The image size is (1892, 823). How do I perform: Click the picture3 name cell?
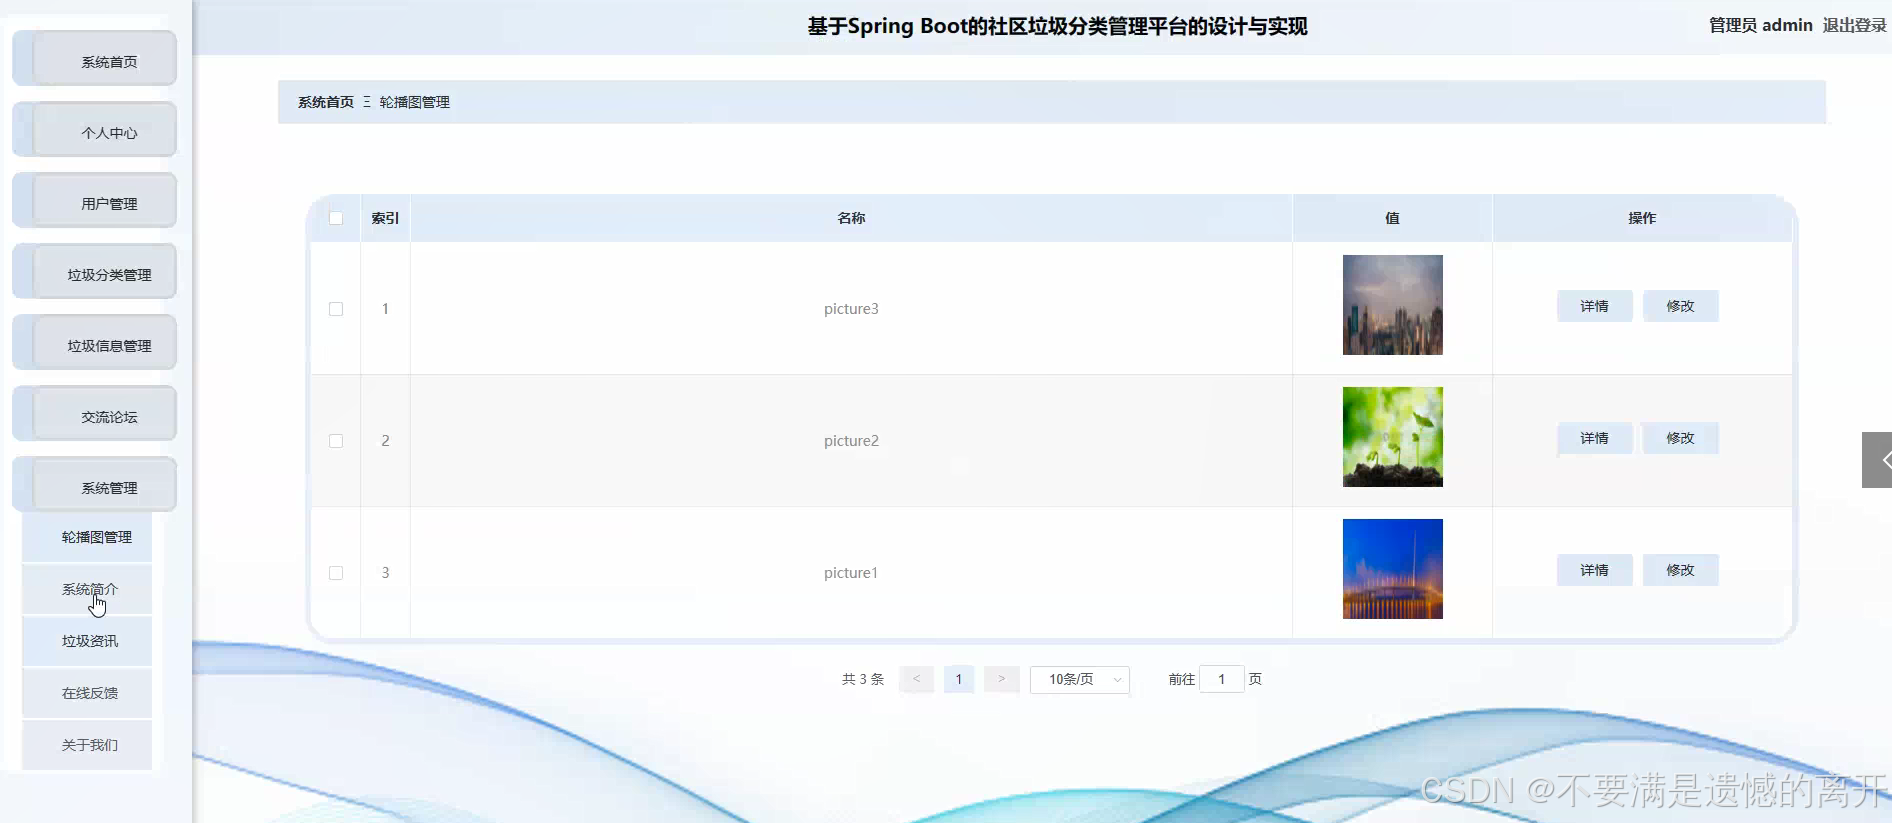click(x=851, y=309)
